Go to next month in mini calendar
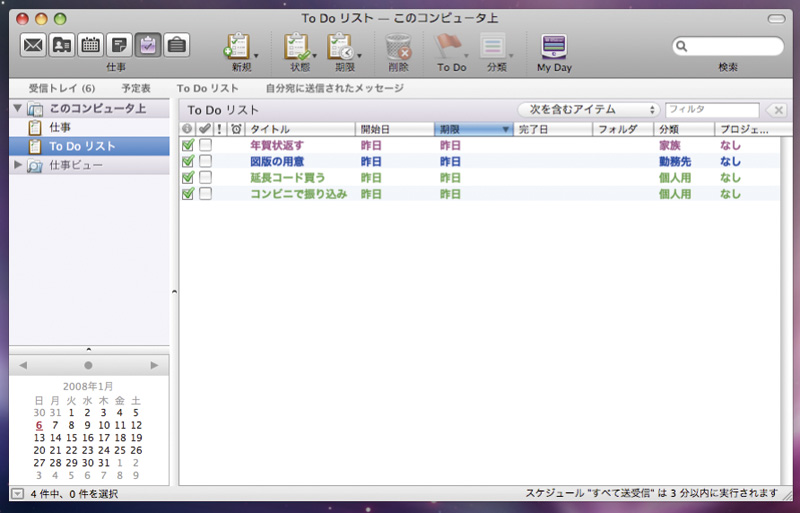The width and height of the screenshot is (800, 513). click(x=154, y=365)
